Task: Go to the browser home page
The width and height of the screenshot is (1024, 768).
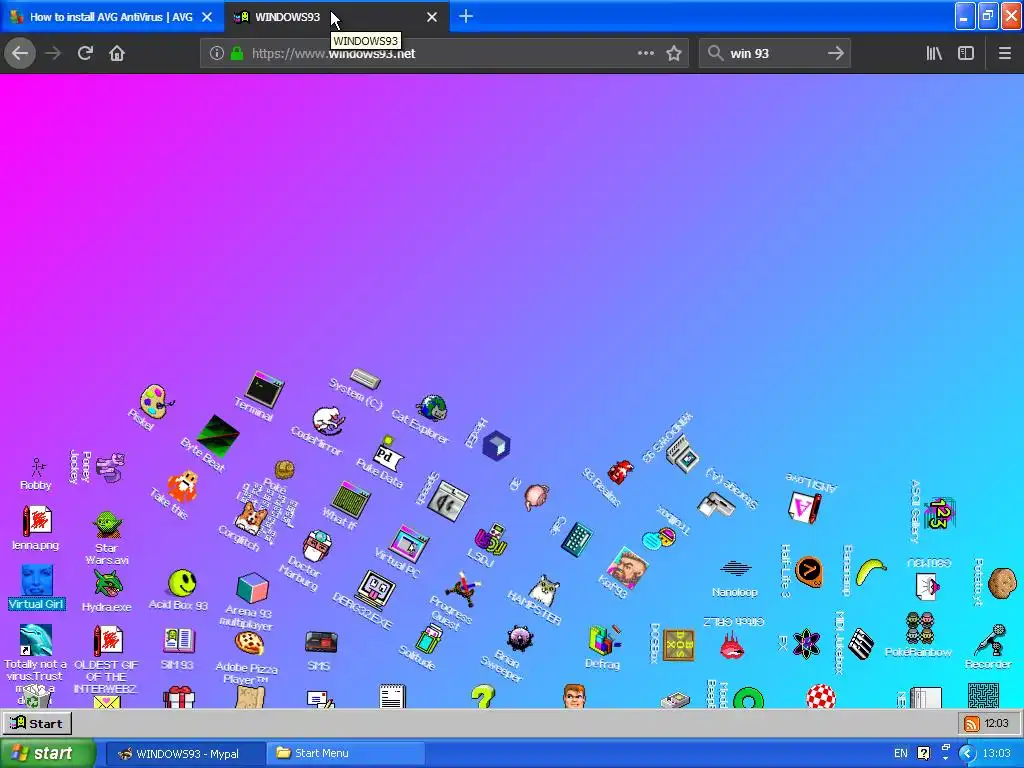Action: pyautogui.click(x=117, y=54)
